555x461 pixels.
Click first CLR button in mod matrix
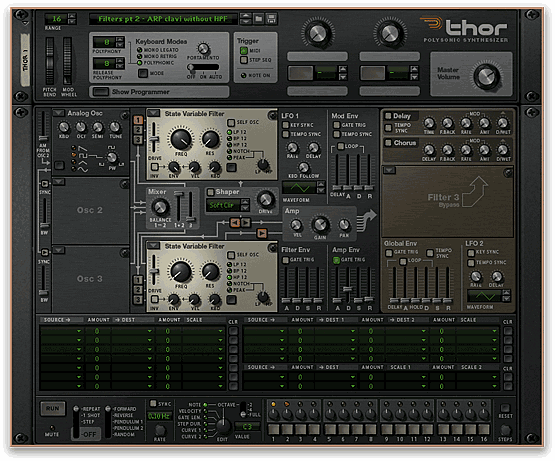[233, 331]
